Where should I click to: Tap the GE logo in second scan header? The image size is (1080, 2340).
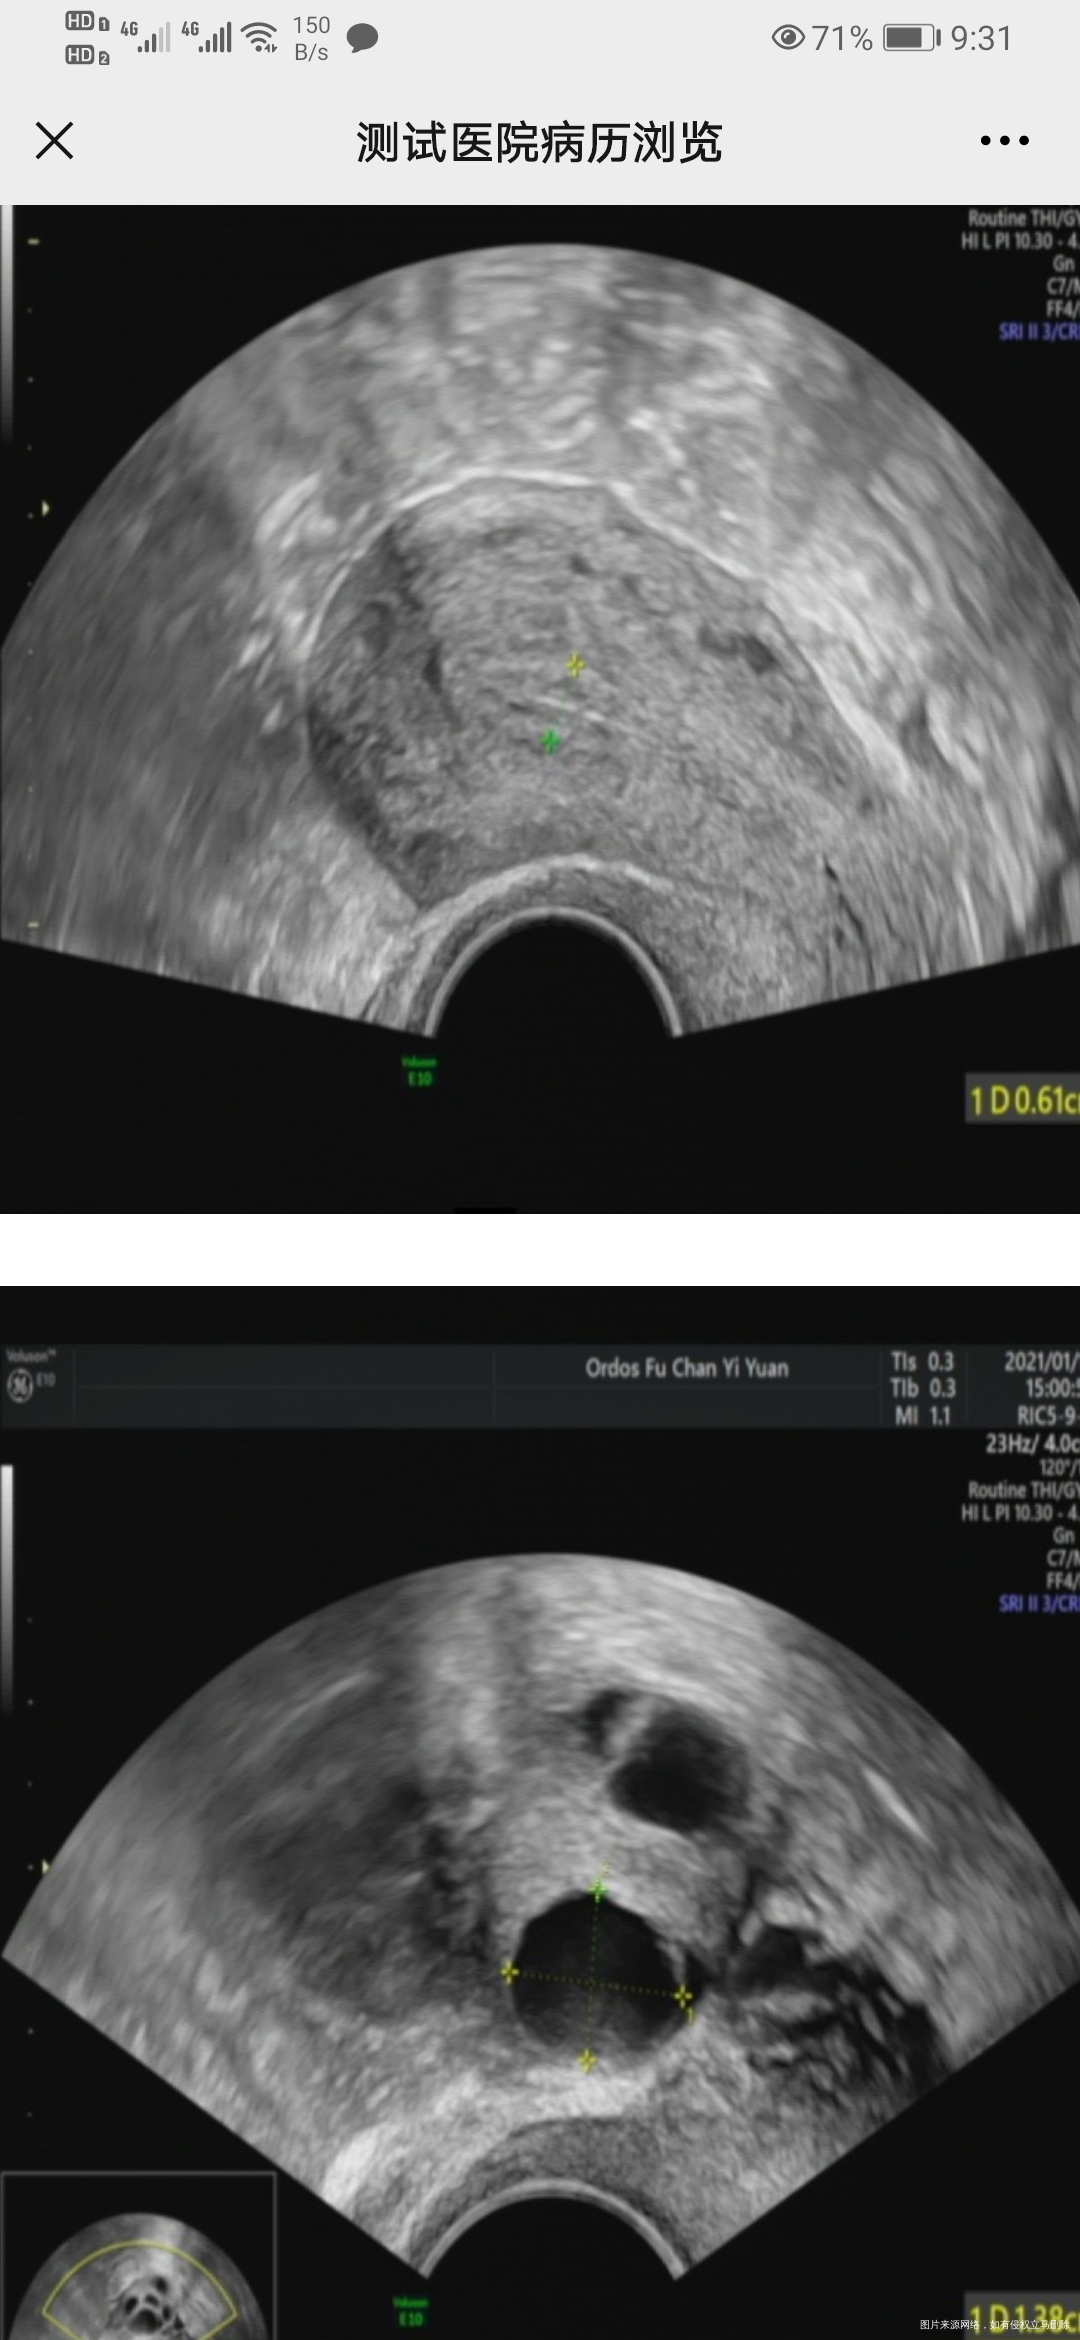point(19,1385)
